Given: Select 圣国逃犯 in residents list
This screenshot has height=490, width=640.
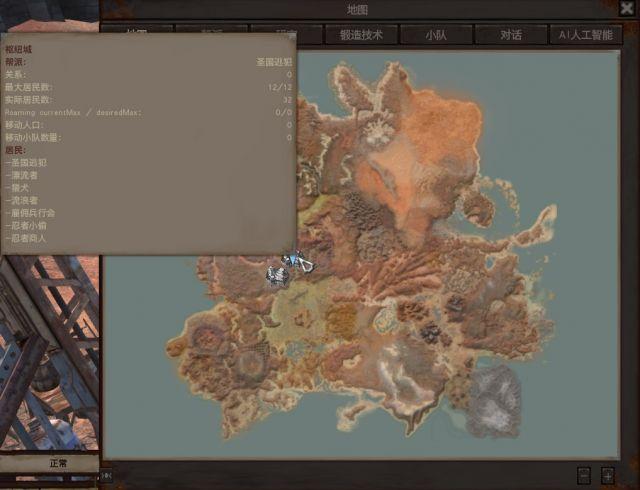Looking at the screenshot, I should point(27,162).
